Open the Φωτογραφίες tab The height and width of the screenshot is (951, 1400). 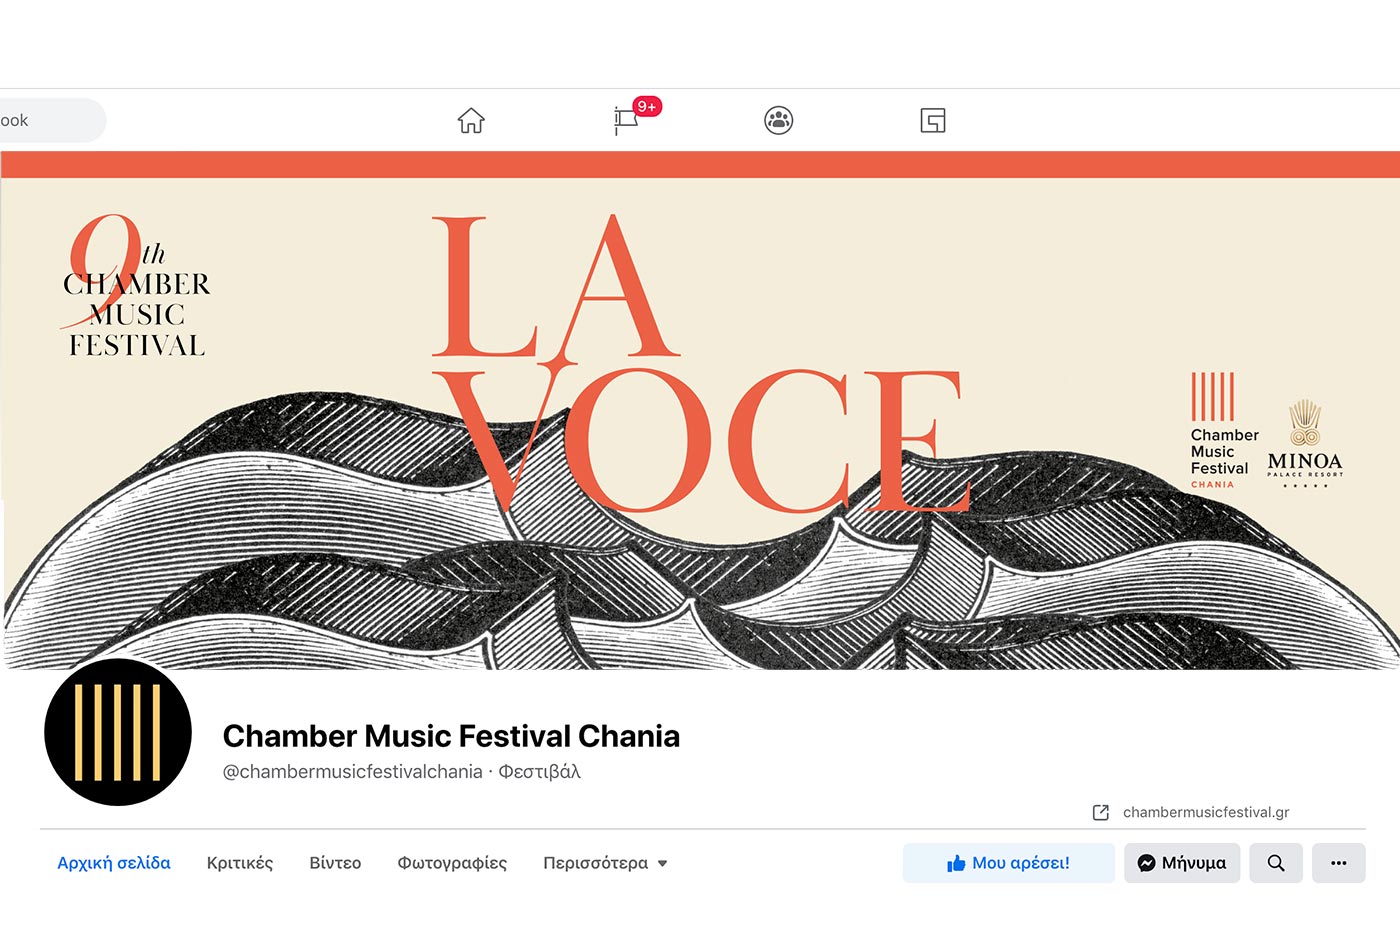tap(452, 863)
